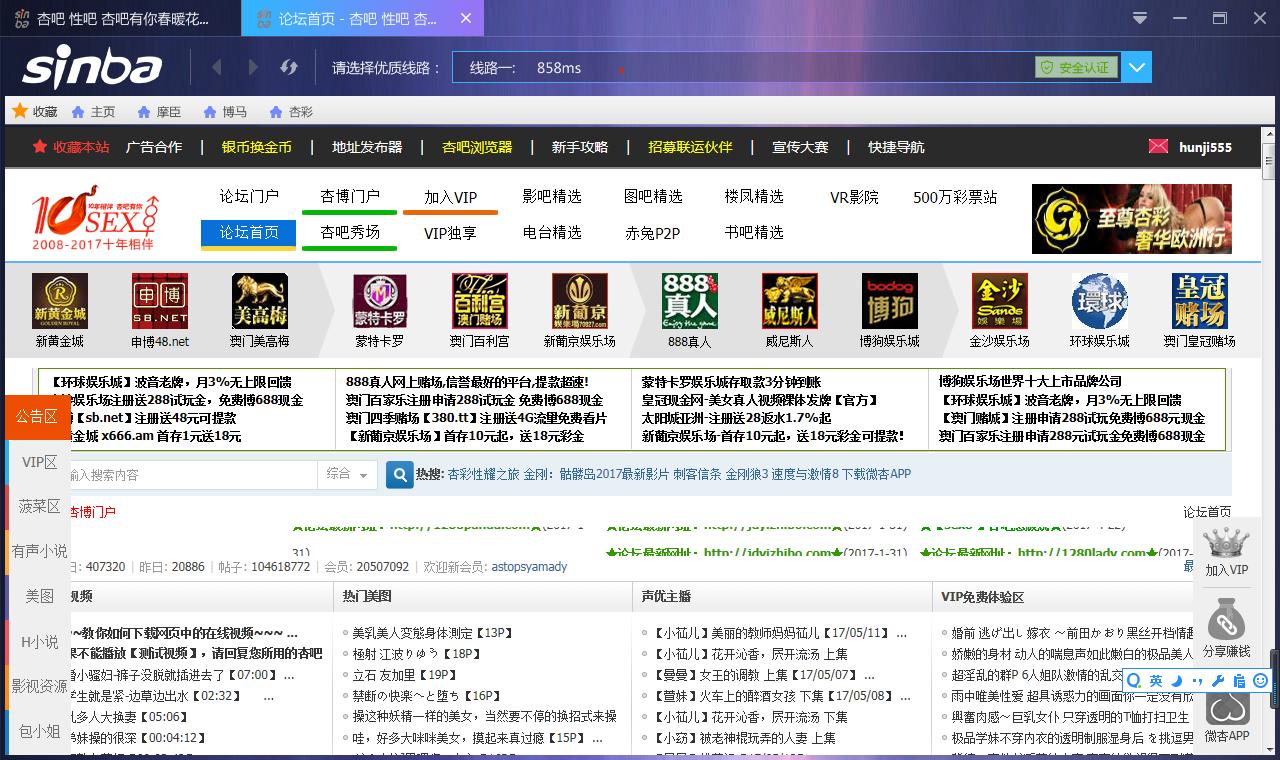The width and height of the screenshot is (1280, 760).
Task: Click the 博狗娱乐城 logo icon
Action: click(890, 301)
